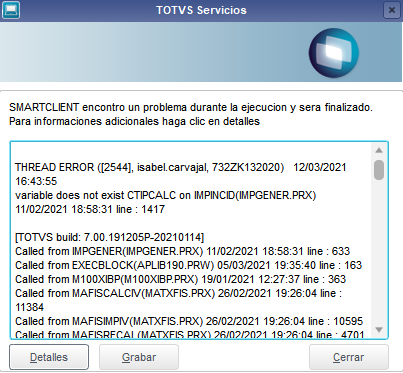
Task: Click the Cerrar button
Action: click(x=349, y=357)
